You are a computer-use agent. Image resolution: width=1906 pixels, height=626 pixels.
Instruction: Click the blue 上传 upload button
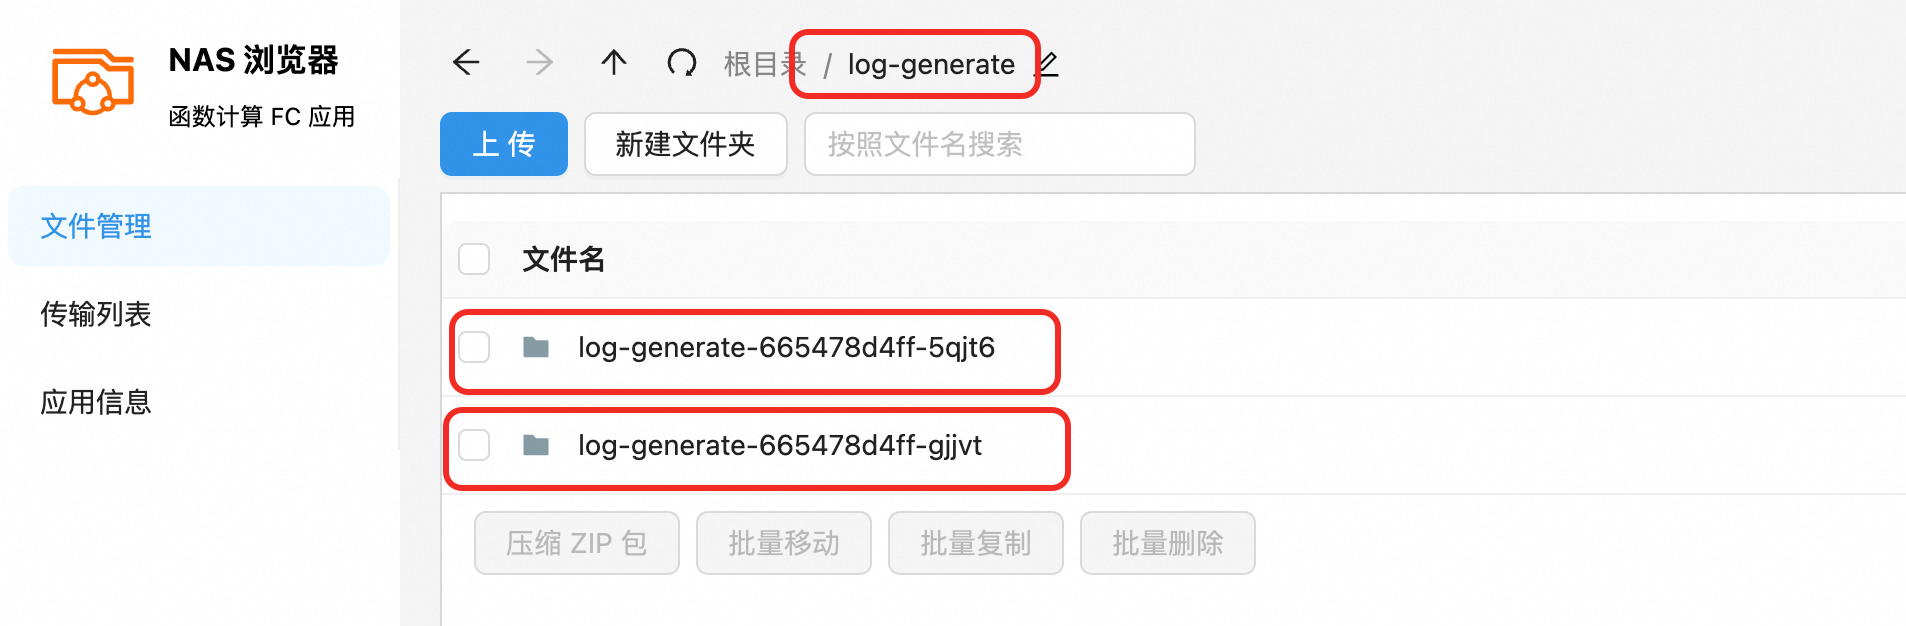click(x=504, y=144)
